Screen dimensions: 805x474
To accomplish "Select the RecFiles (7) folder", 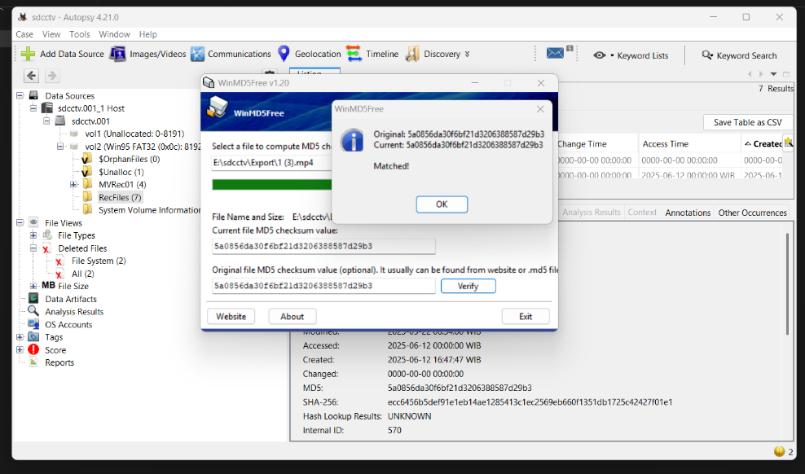I will tap(120, 197).
